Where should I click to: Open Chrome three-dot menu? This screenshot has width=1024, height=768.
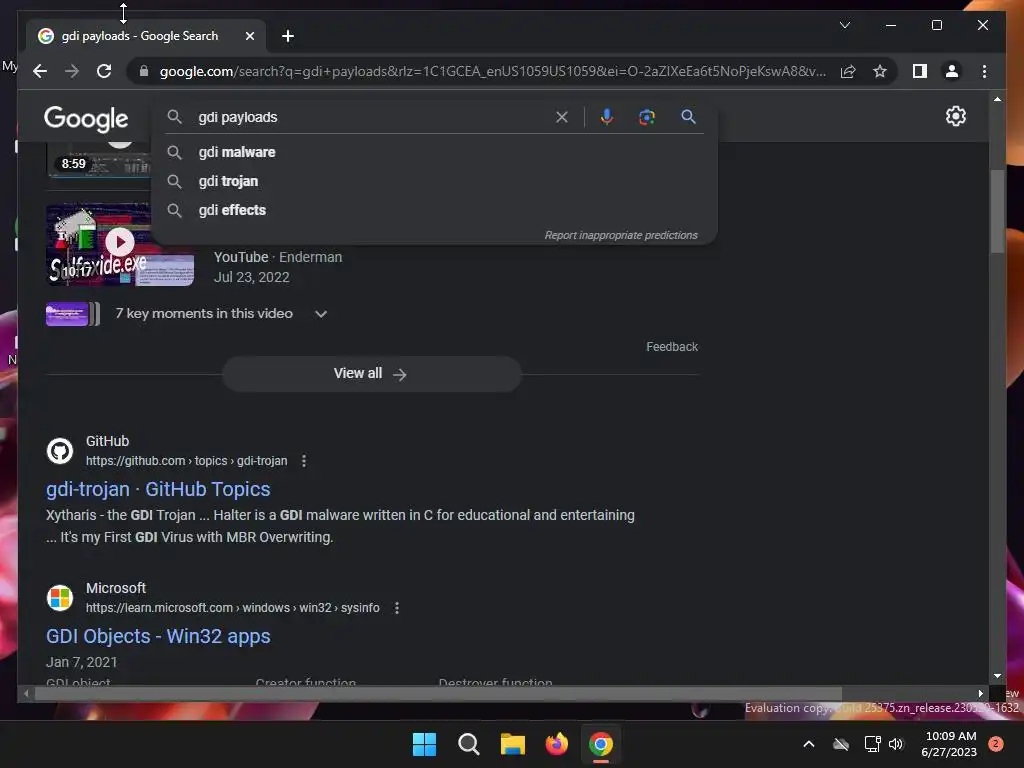[984, 71]
